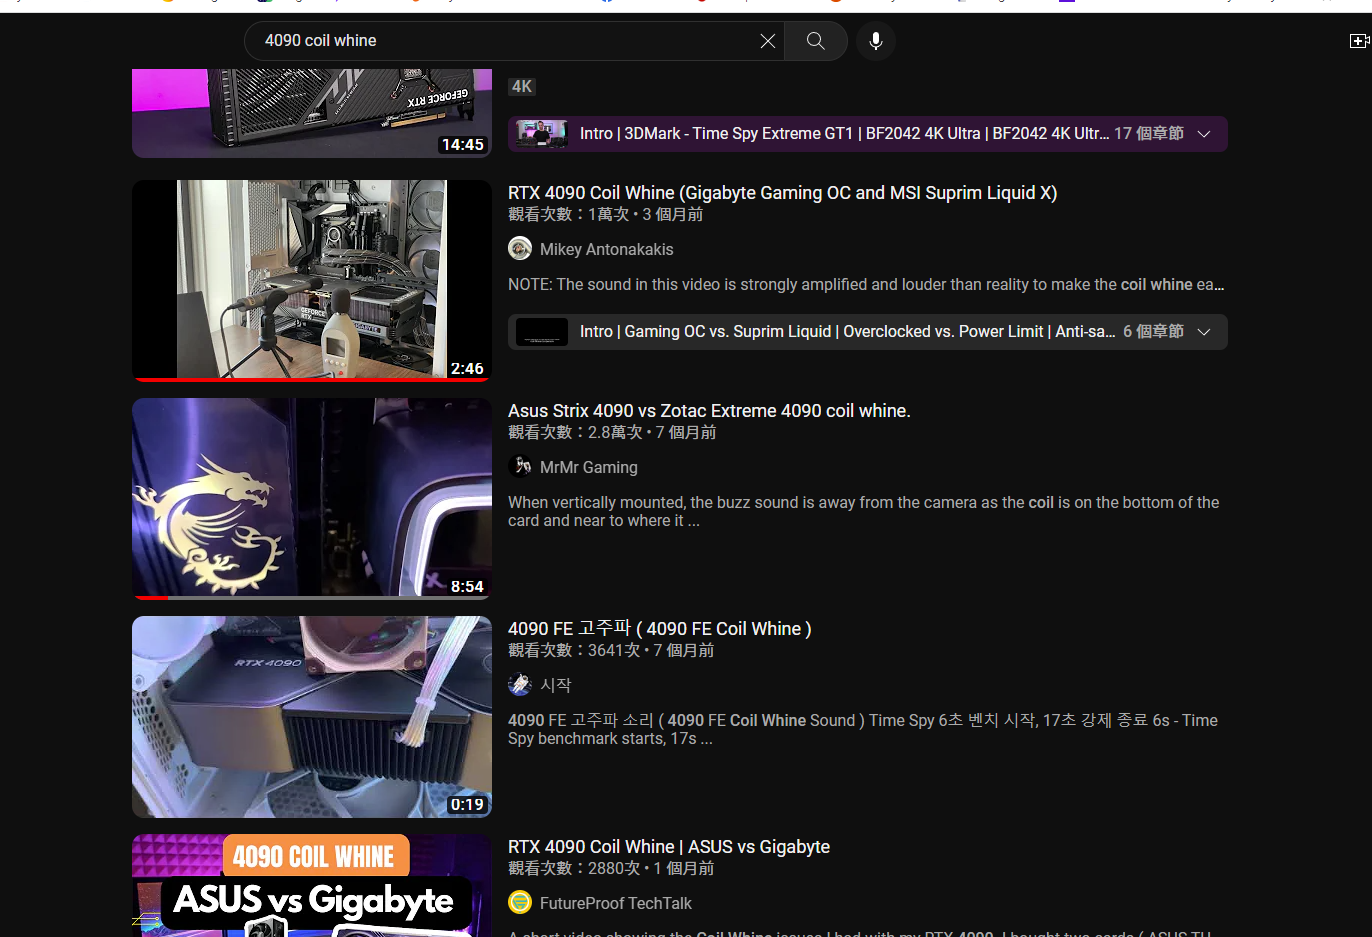
Task: Open 'RTX 4090 Coil Whine (Gigabyte Gaming OC and MSI Suprim Liquid X)' title
Action: tap(783, 193)
